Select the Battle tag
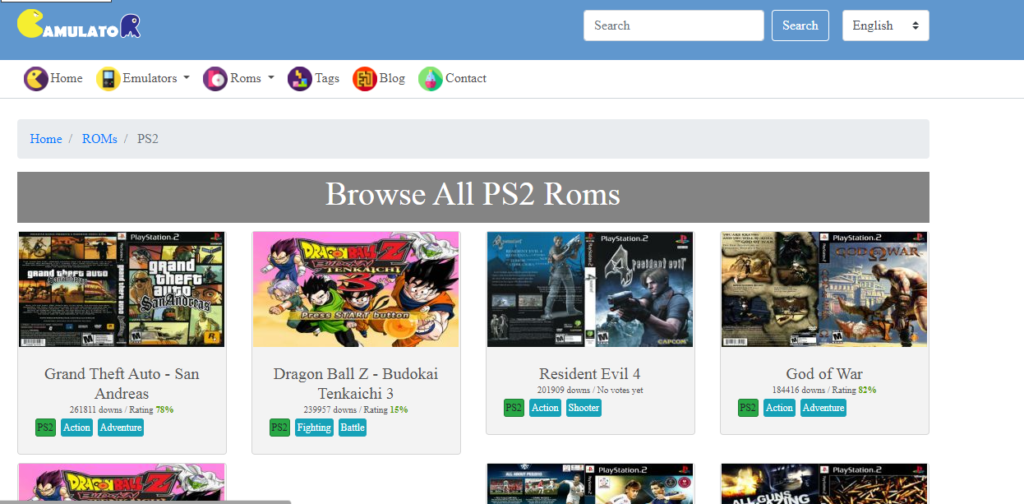Viewport: 1024px width, 504px height. point(353,428)
